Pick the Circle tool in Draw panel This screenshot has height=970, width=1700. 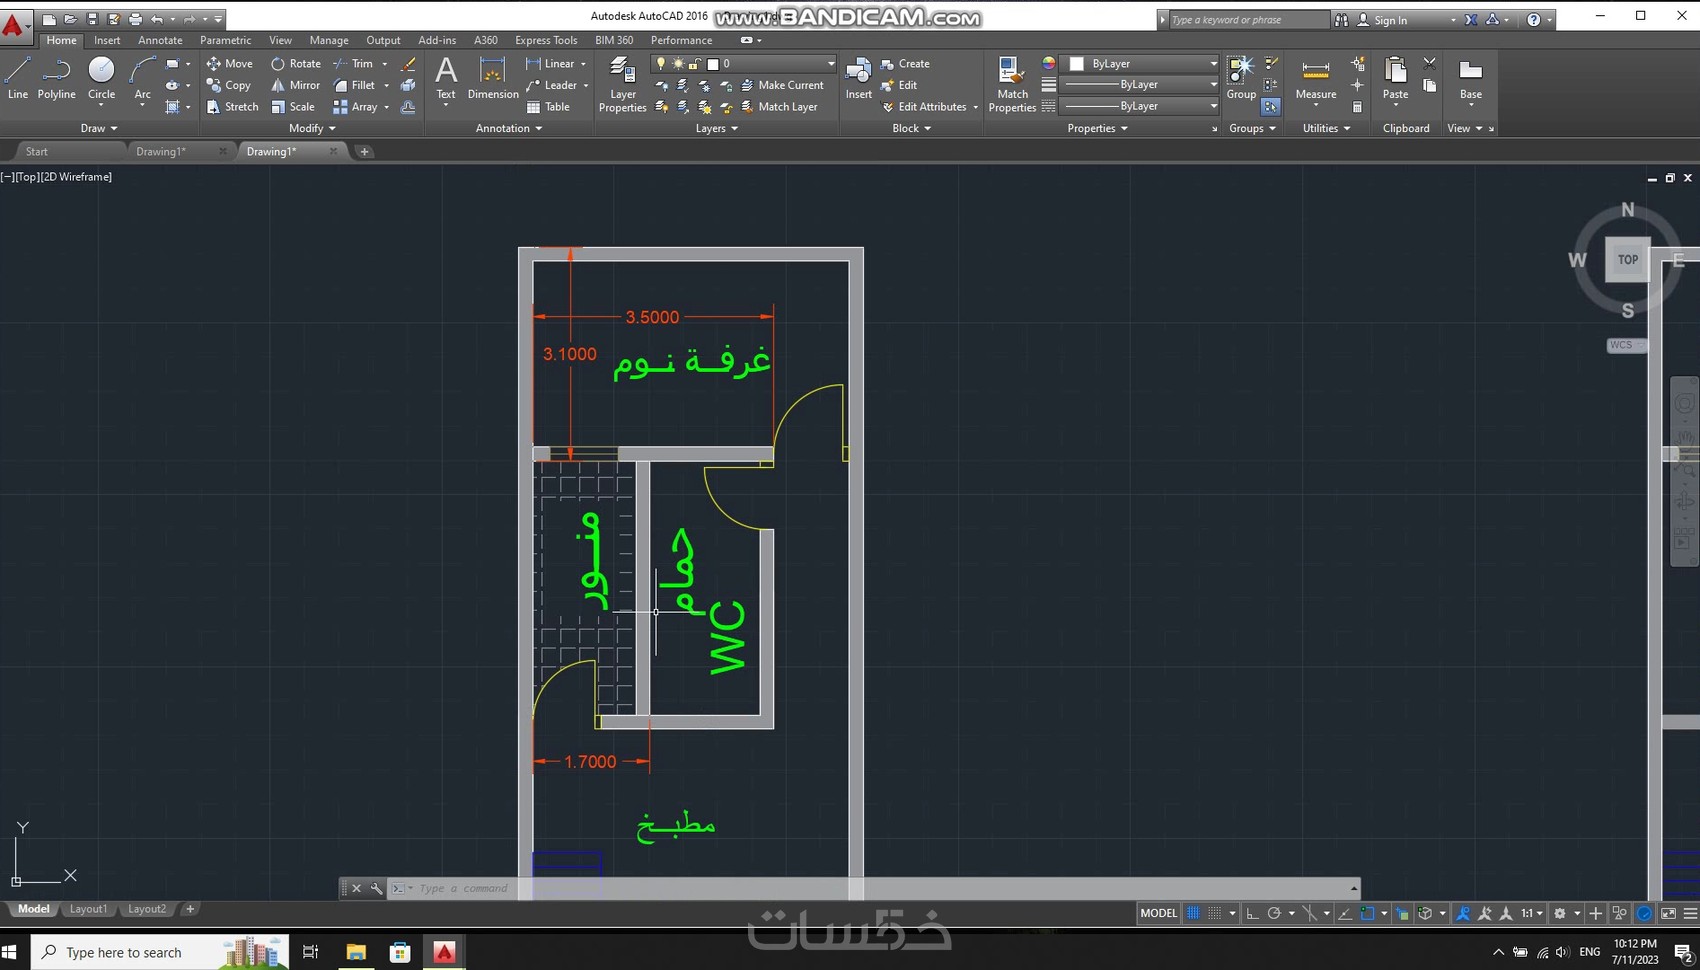[x=101, y=78]
